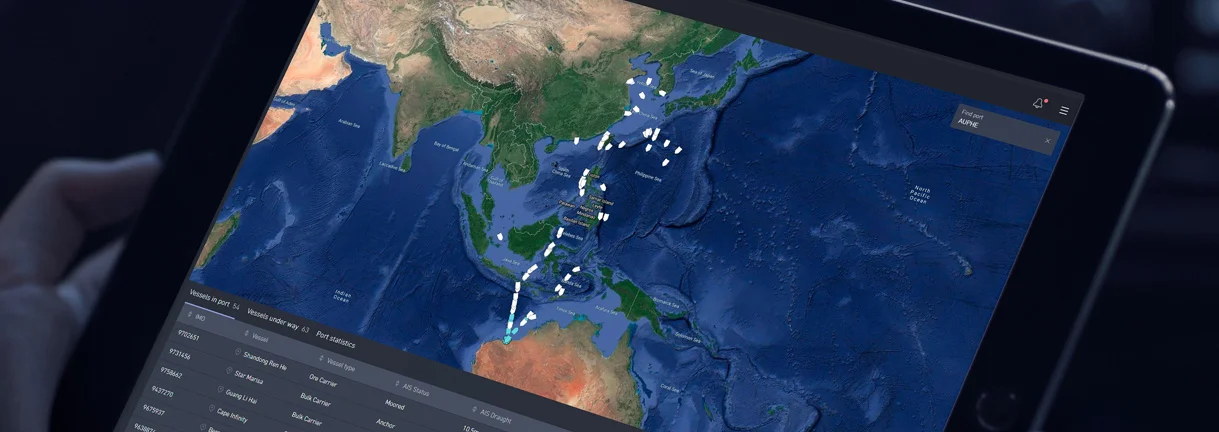
Task: Click IMO number 9758662
Action: 171,373
